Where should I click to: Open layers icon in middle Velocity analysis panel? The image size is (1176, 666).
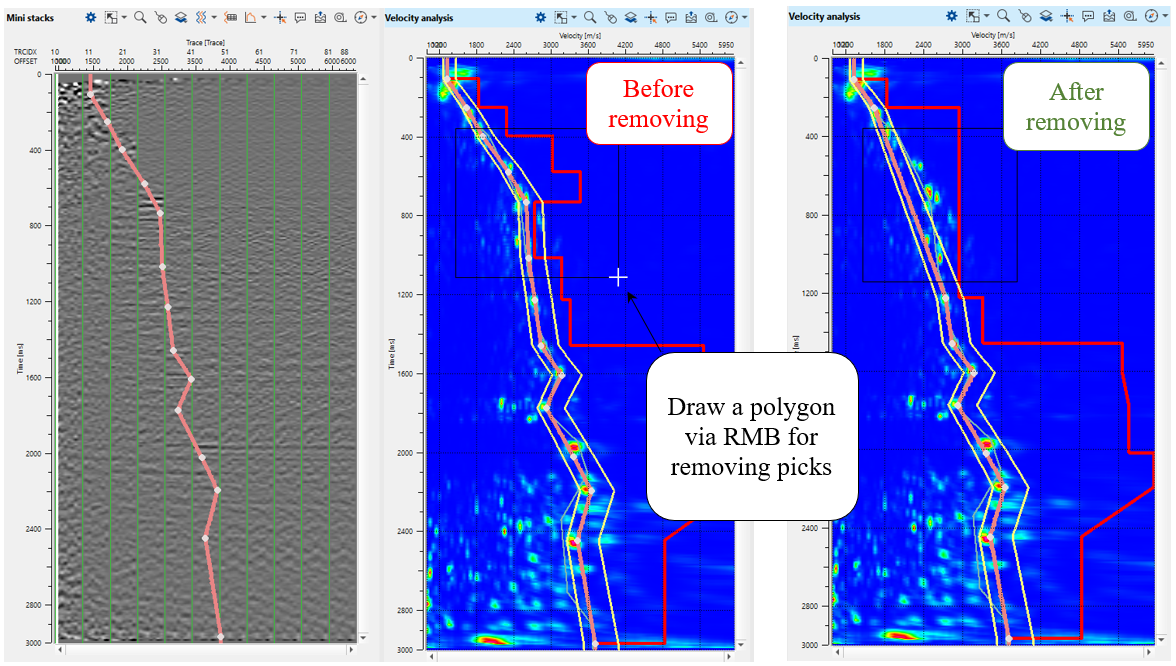(631, 18)
